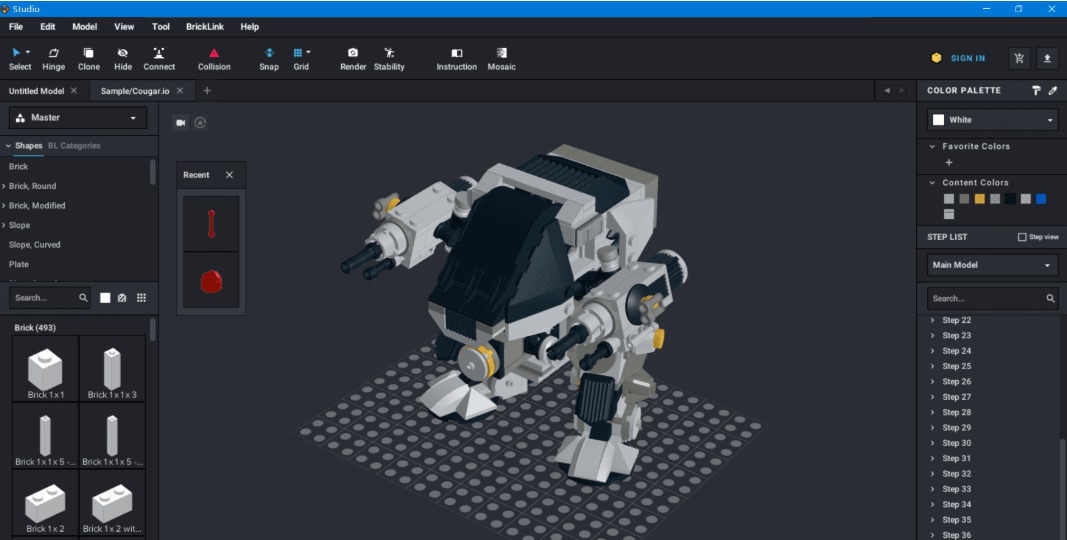
Task: Click the upload icon
Action: tap(1047, 58)
